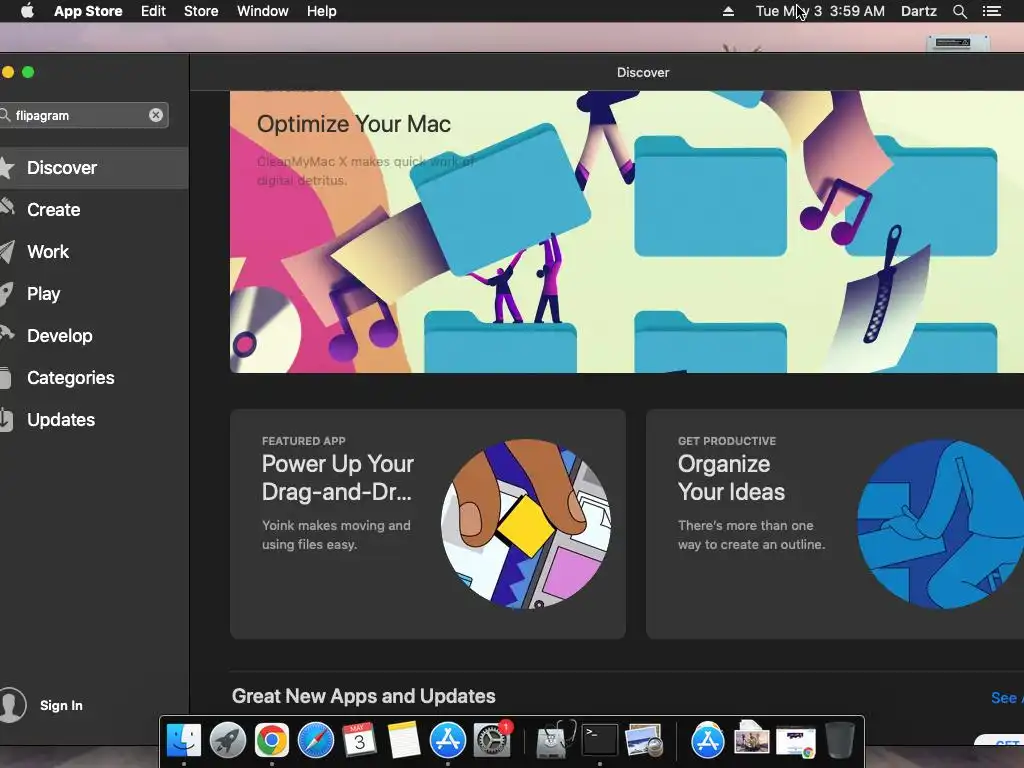1024x768 pixels.
Task: Open the Work section
Action: tap(94, 251)
